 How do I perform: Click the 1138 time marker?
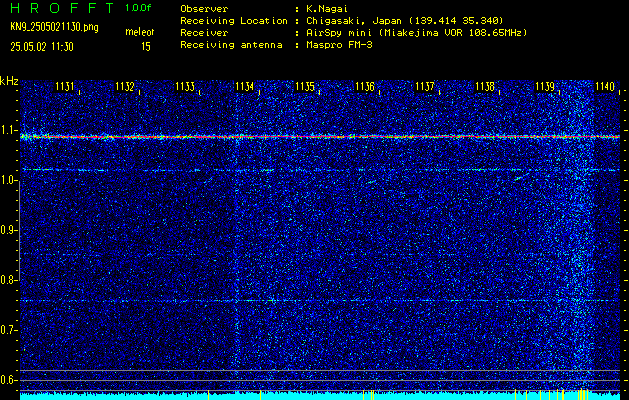[x=485, y=86]
